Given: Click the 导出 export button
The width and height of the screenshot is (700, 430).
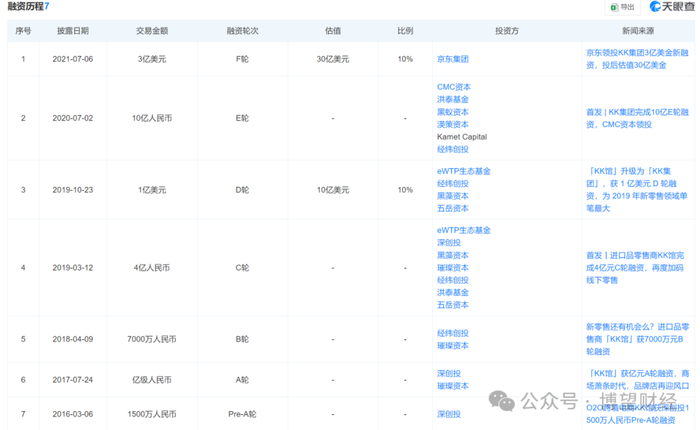Looking at the screenshot, I should pos(623,7).
